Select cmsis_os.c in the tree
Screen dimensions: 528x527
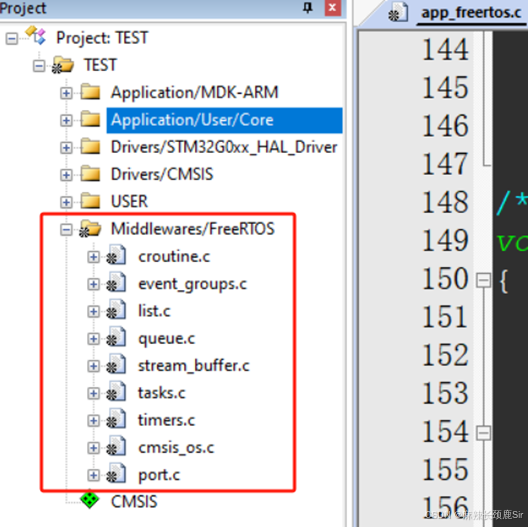click(x=176, y=448)
